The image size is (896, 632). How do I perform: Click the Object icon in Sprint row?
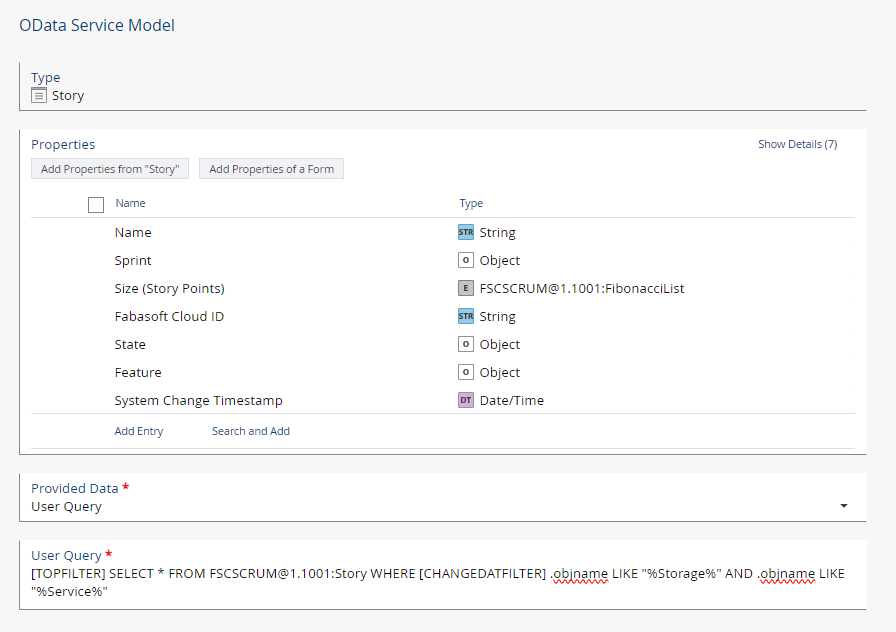466,260
